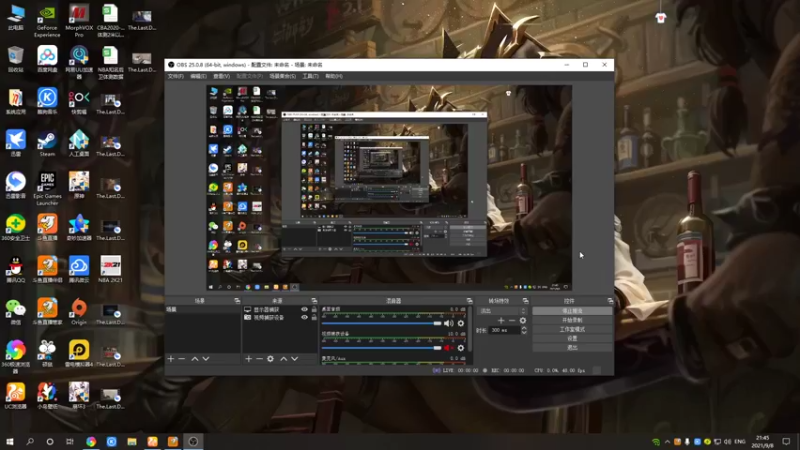Open Settings button in Controls panel
800x450 pixels.
coord(572,338)
